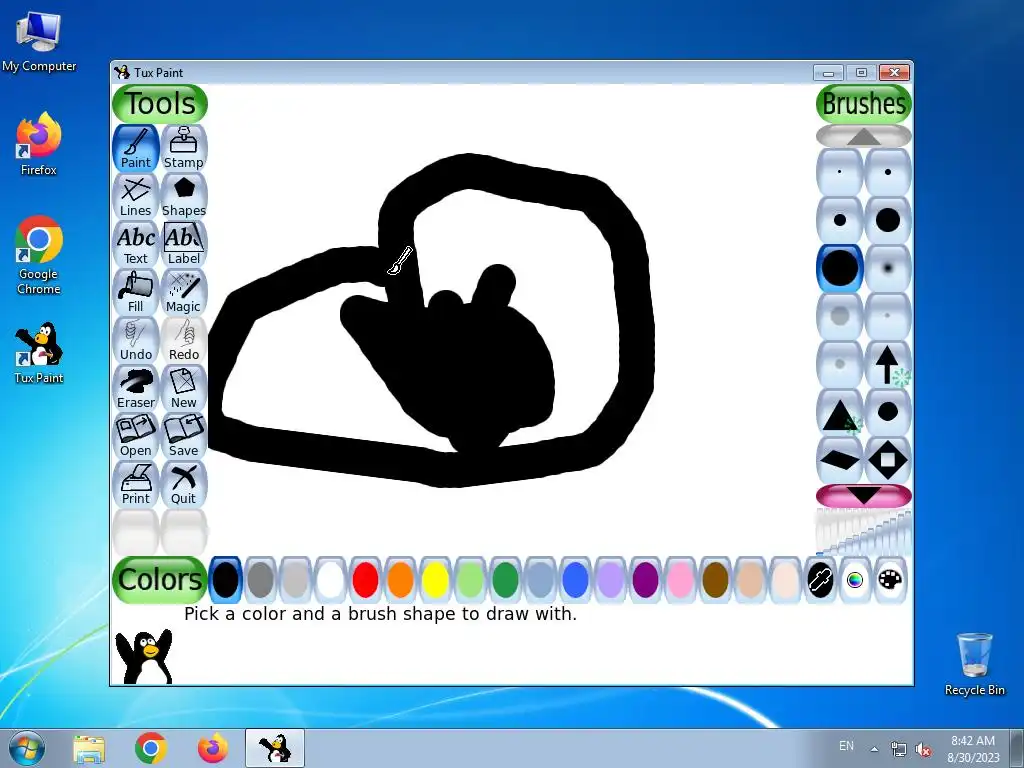The width and height of the screenshot is (1024, 768).
Task: Choose the black triangle brush
Action: [x=840, y=412]
